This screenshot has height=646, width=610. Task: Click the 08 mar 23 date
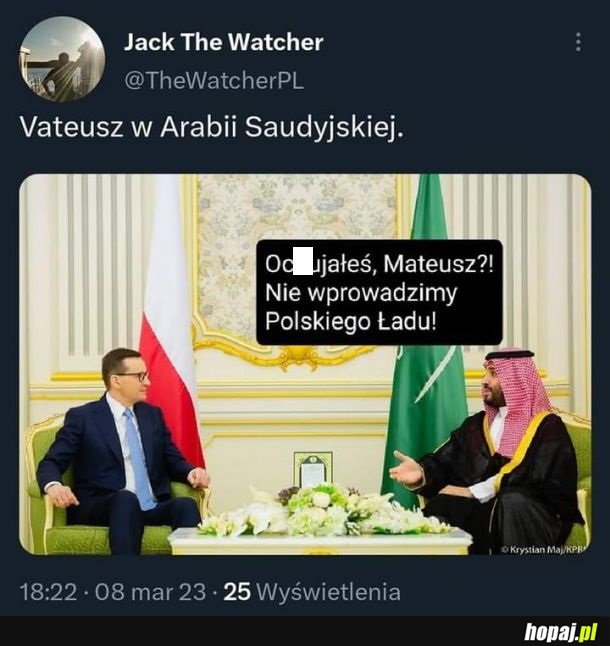click(x=150, y=592)
